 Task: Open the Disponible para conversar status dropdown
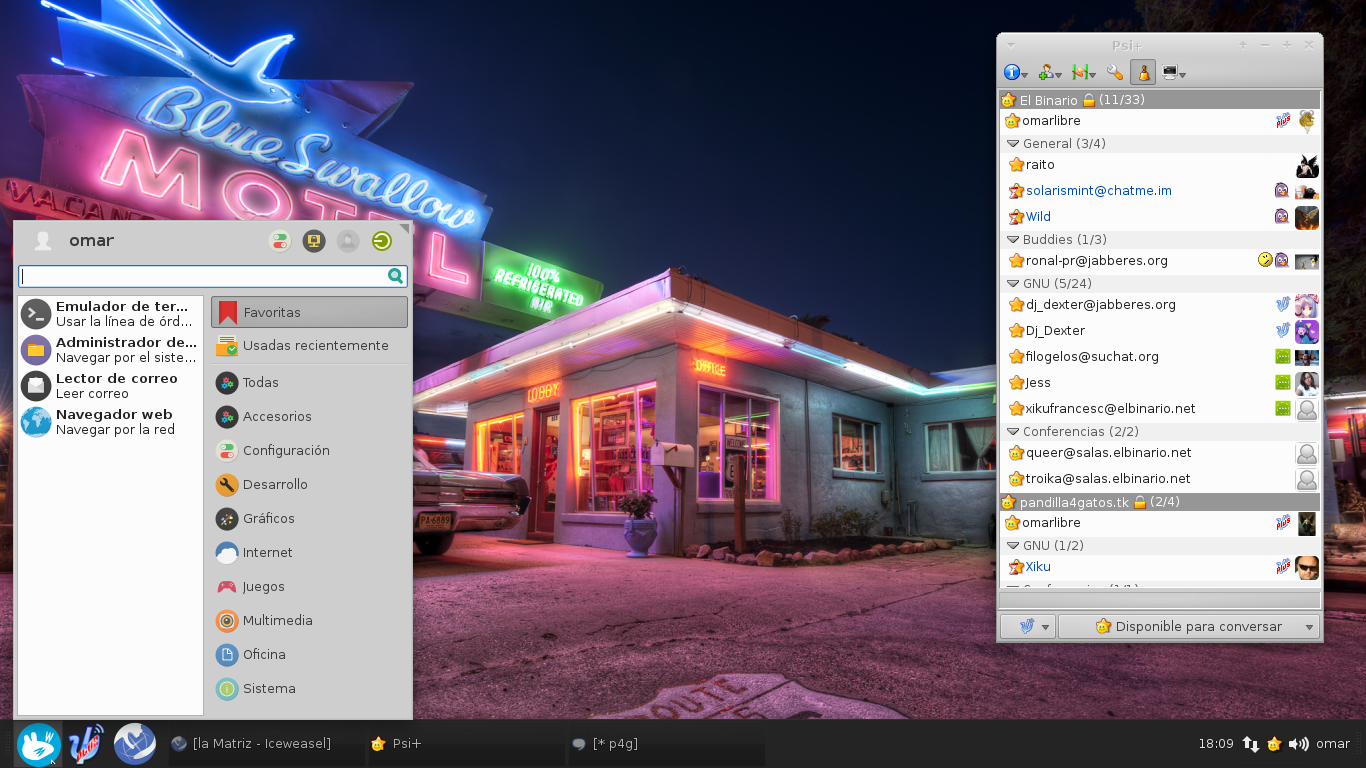(1189, 627)
